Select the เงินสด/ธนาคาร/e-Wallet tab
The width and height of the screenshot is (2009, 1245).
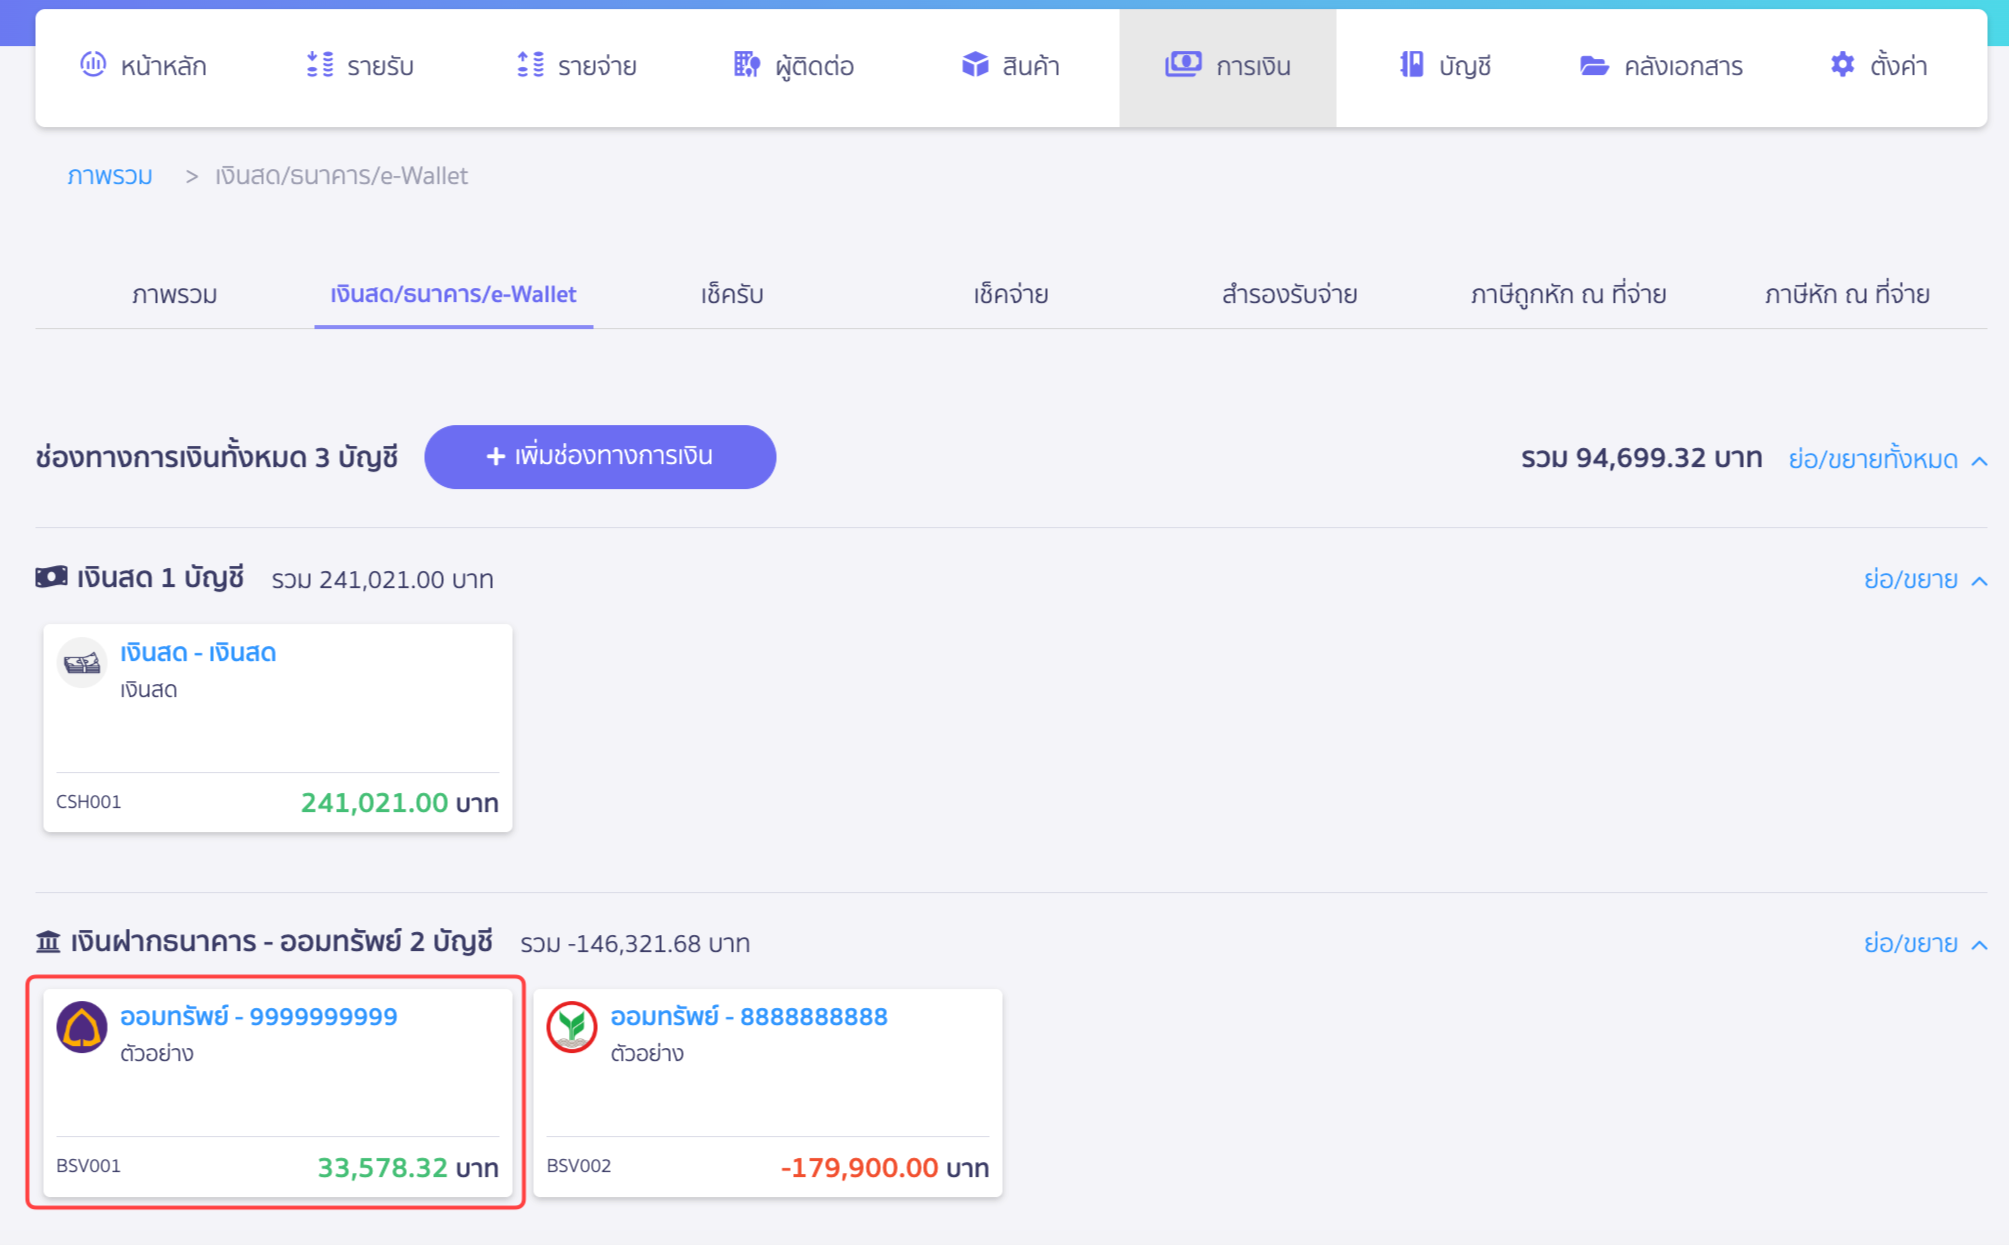click(454, 295)
